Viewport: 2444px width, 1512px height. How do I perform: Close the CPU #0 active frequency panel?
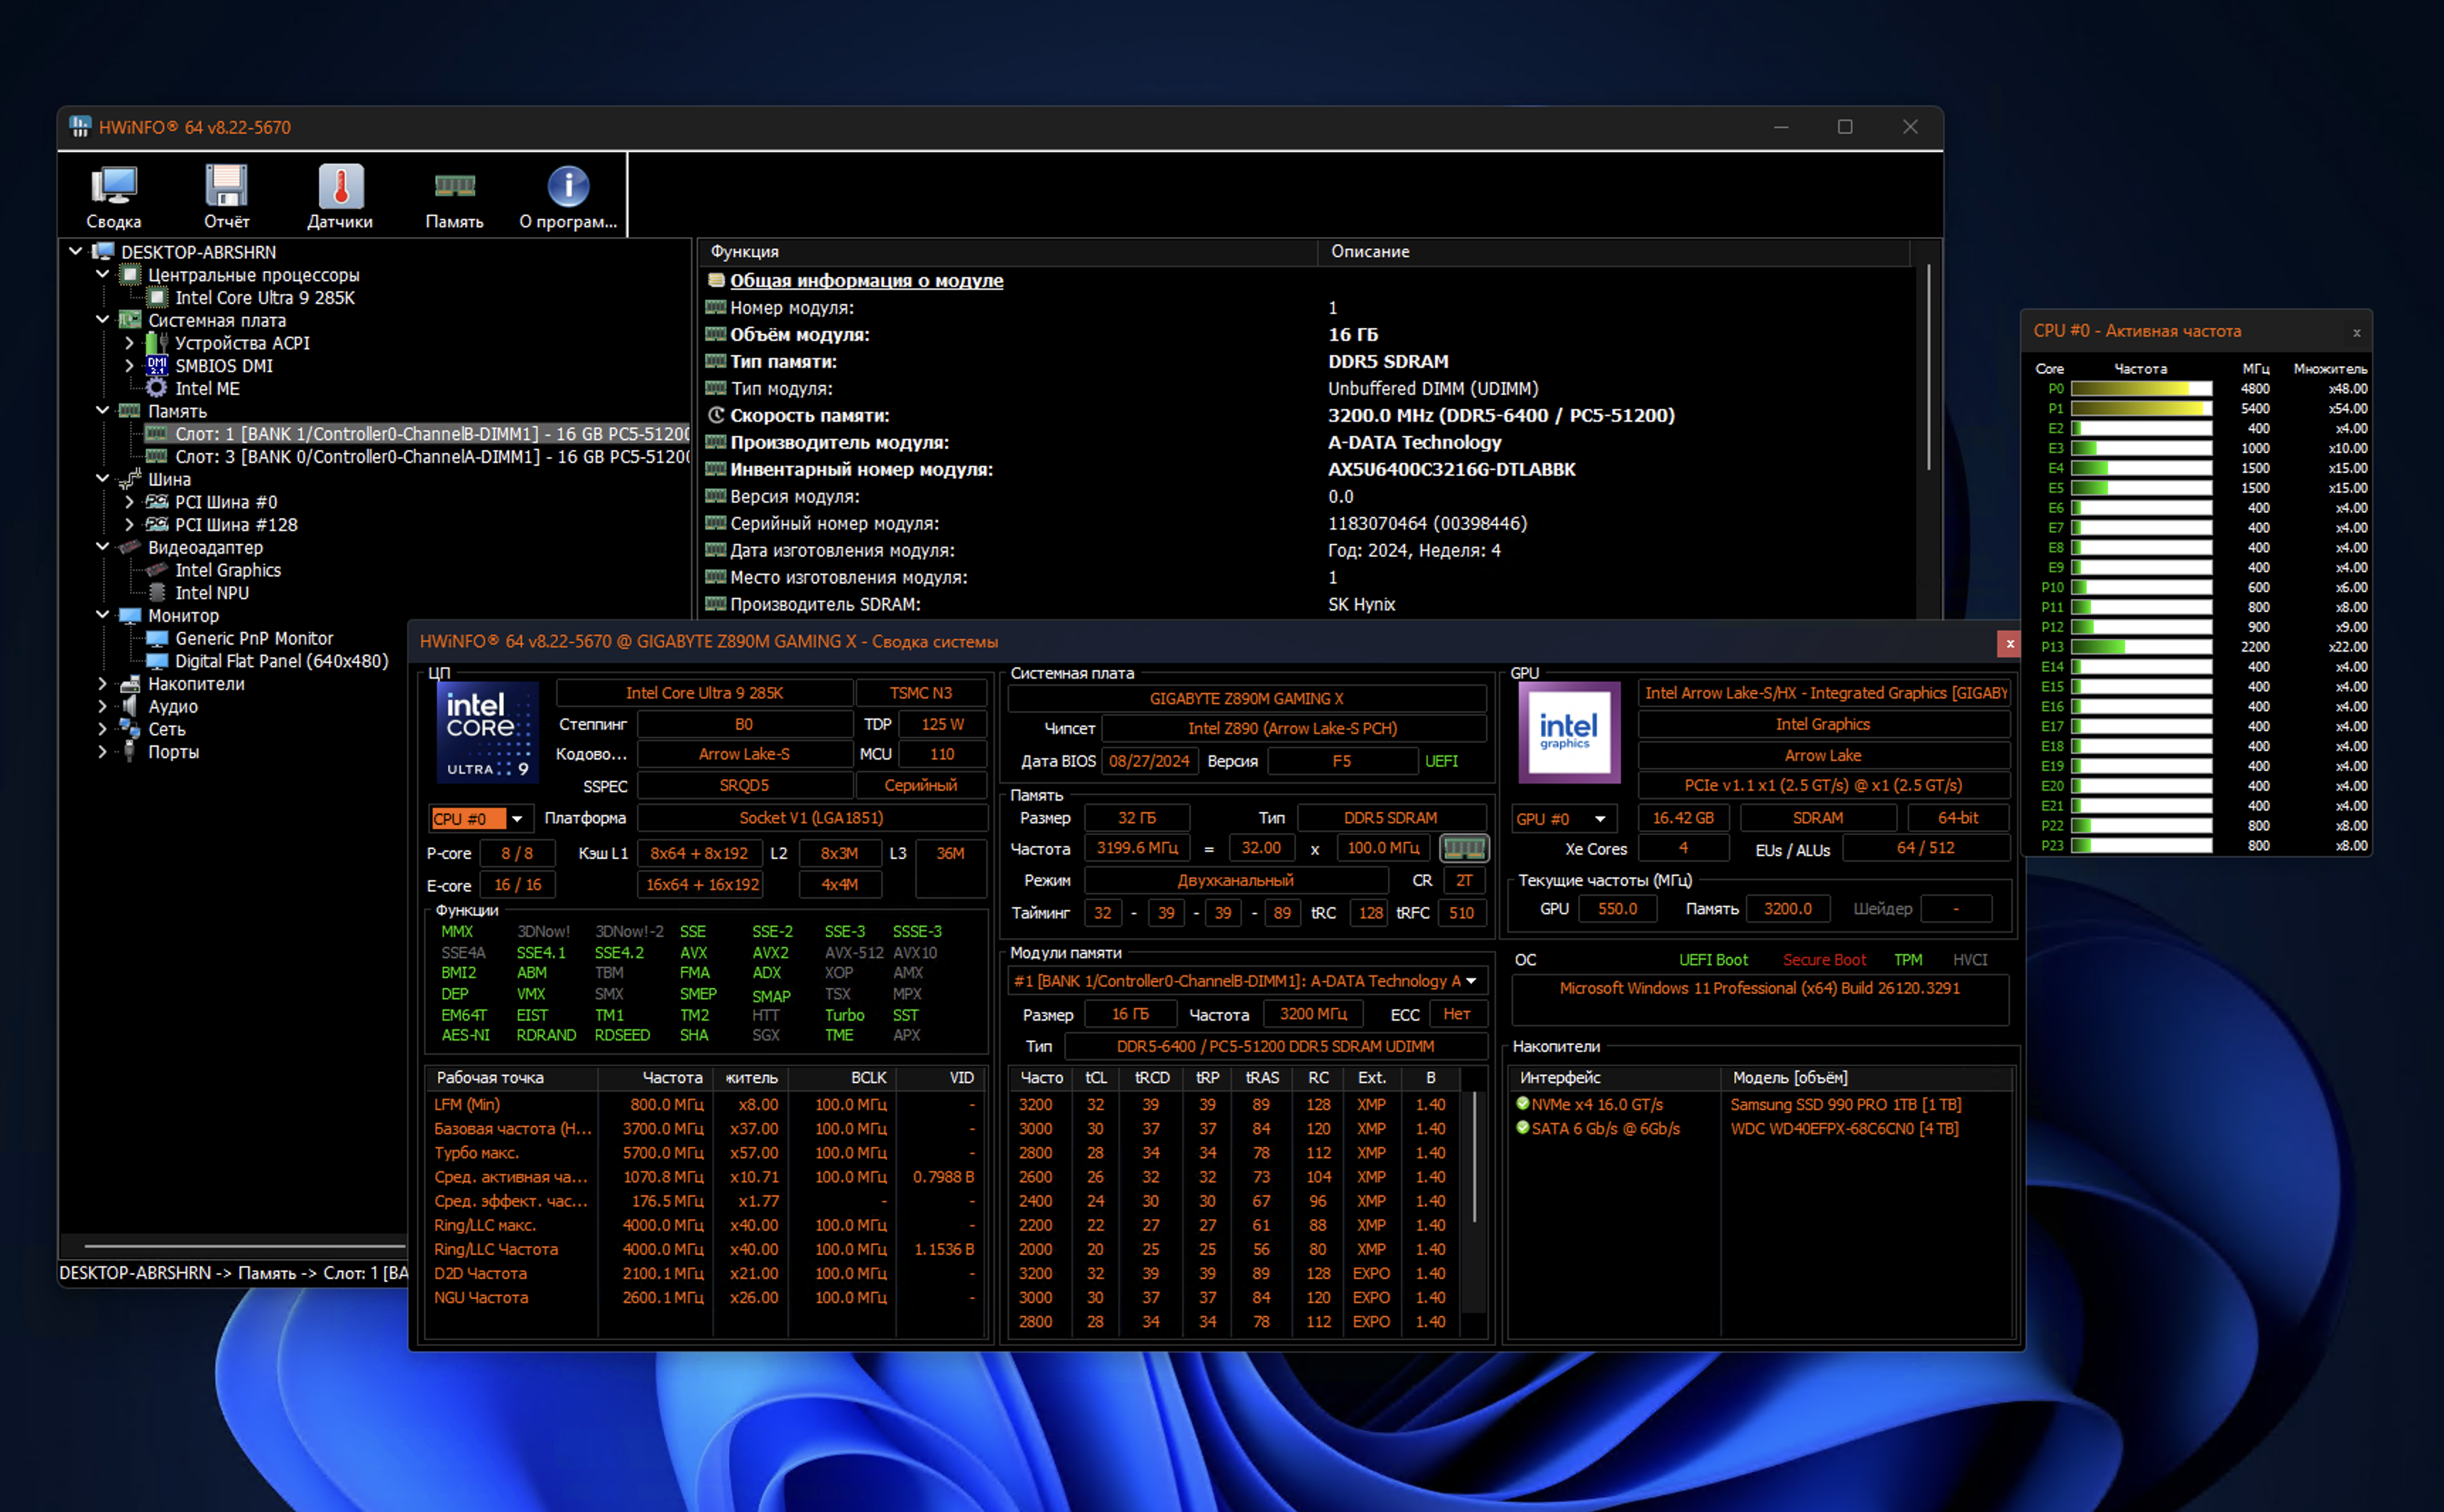(2356, 332)
